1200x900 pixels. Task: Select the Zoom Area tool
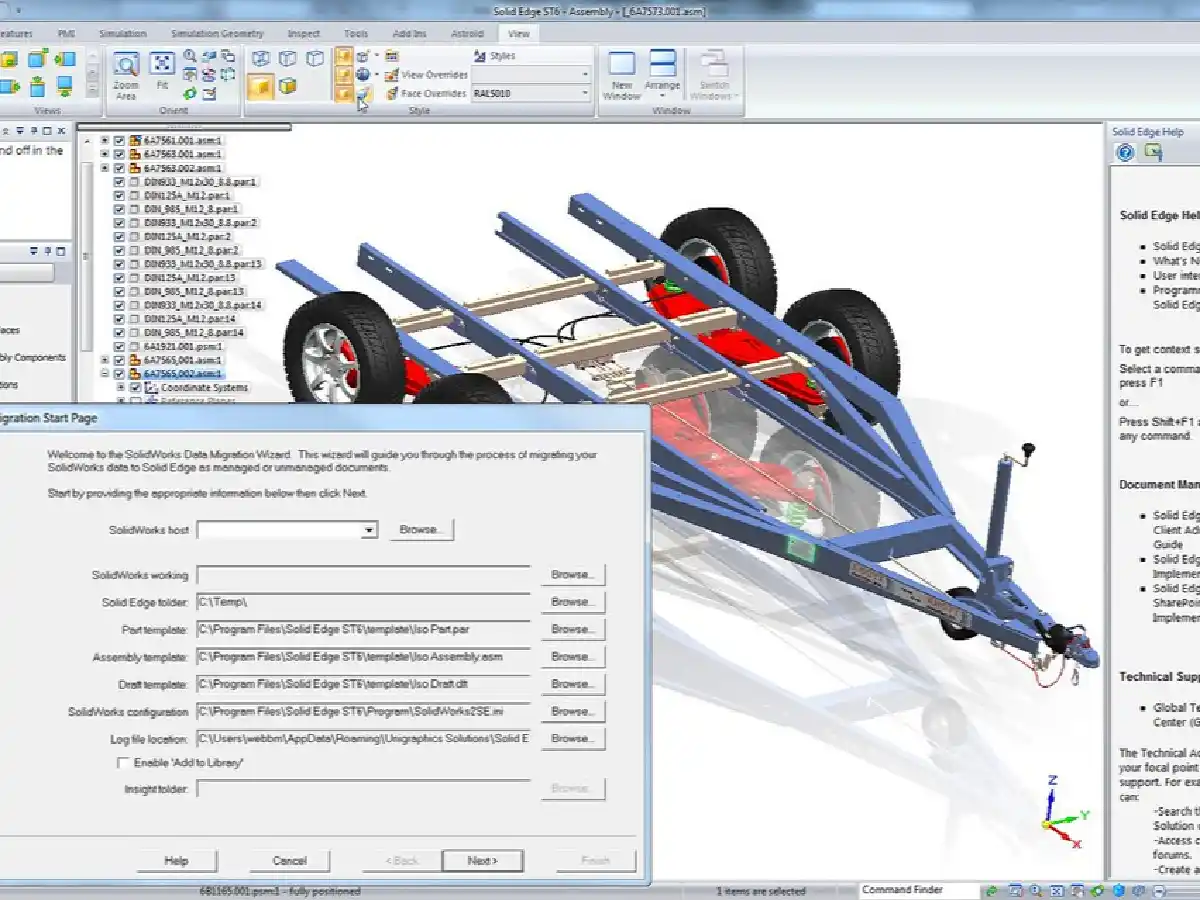coord(125,74)
